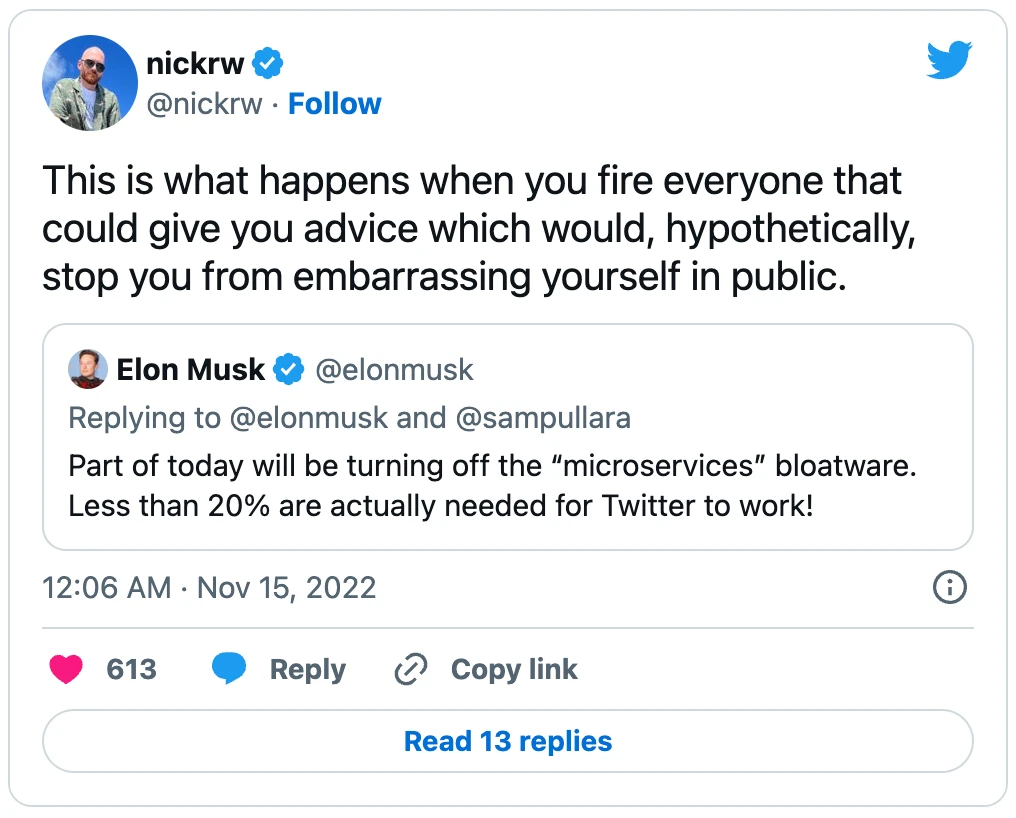Open the nickrw display name
1016x818 pixels.
(x=195, y=64)
